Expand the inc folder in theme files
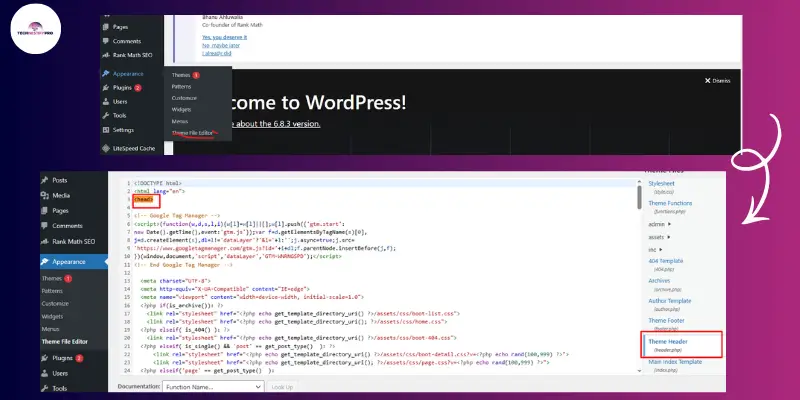The image size is (800, 400). (x=655, y=249)
